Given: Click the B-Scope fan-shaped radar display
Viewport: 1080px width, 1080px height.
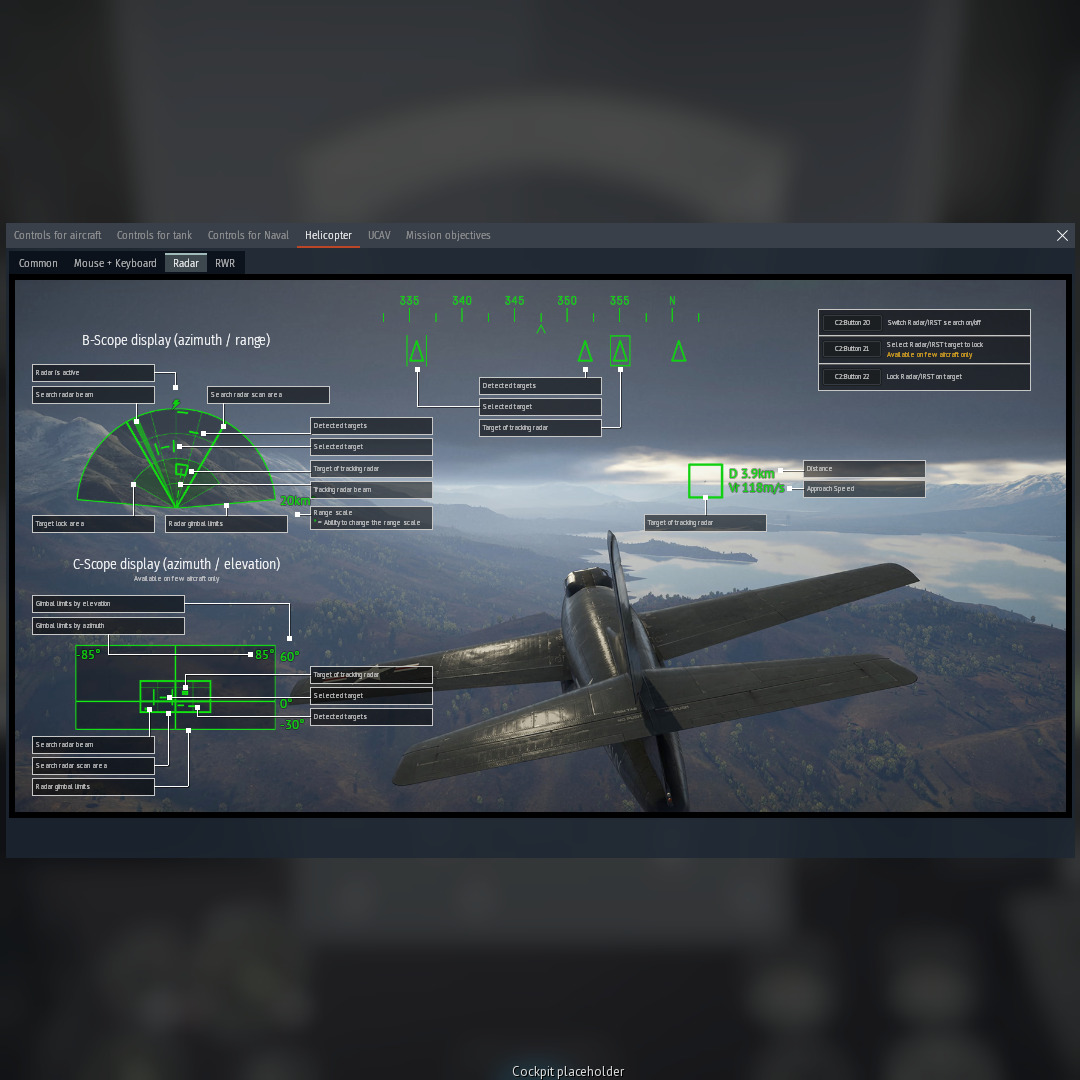Looking at the screenshot, I should pyautogui.click(x=176, y=460).
